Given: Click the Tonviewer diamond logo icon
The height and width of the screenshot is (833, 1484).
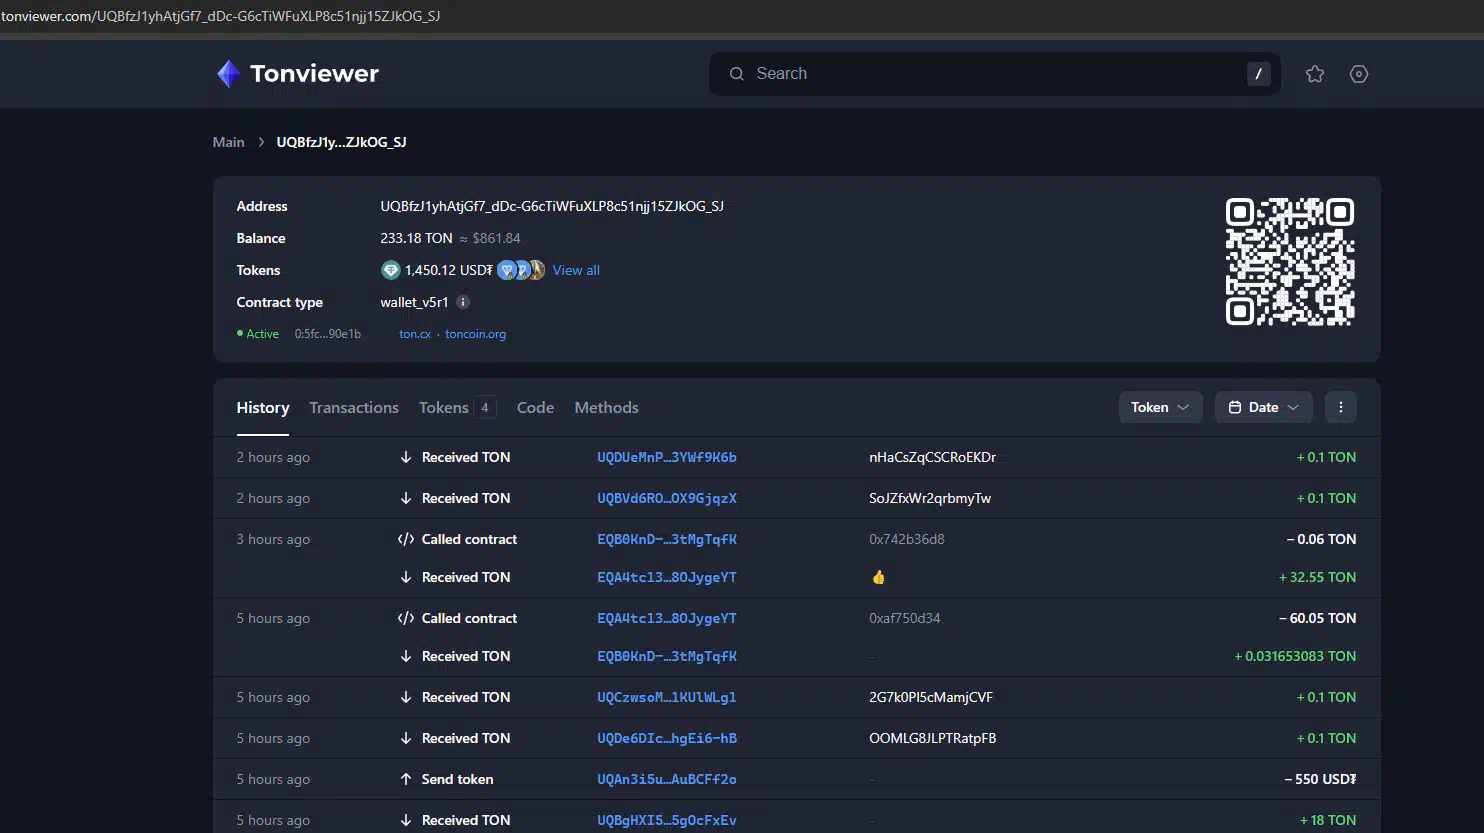Looking at the screenshot, I should (x=229, y=74).
